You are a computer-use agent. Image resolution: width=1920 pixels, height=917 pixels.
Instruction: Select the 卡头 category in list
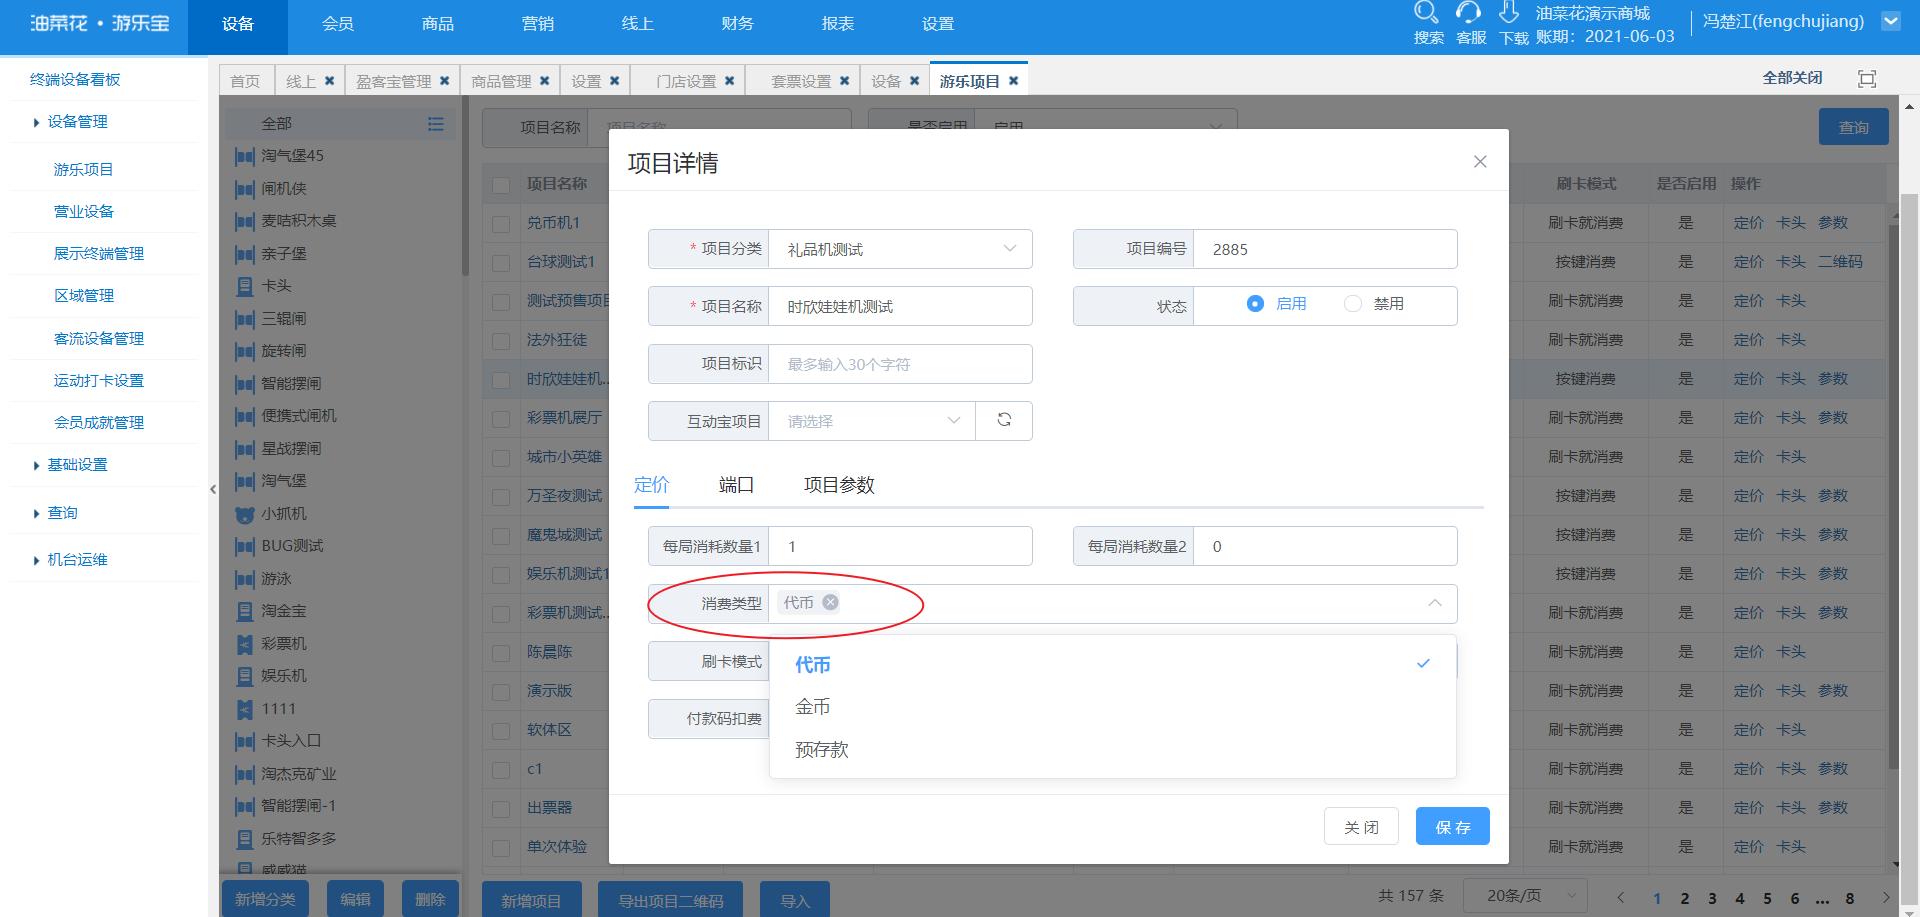point(276,286)
